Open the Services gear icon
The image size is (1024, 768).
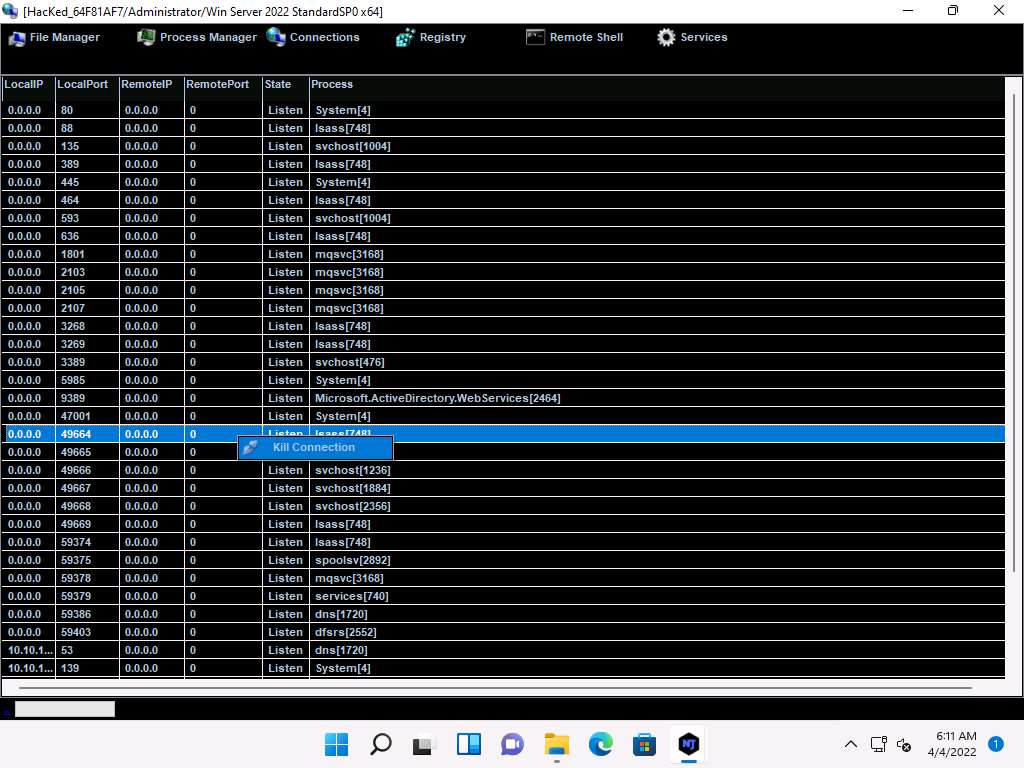click(666, 37)
